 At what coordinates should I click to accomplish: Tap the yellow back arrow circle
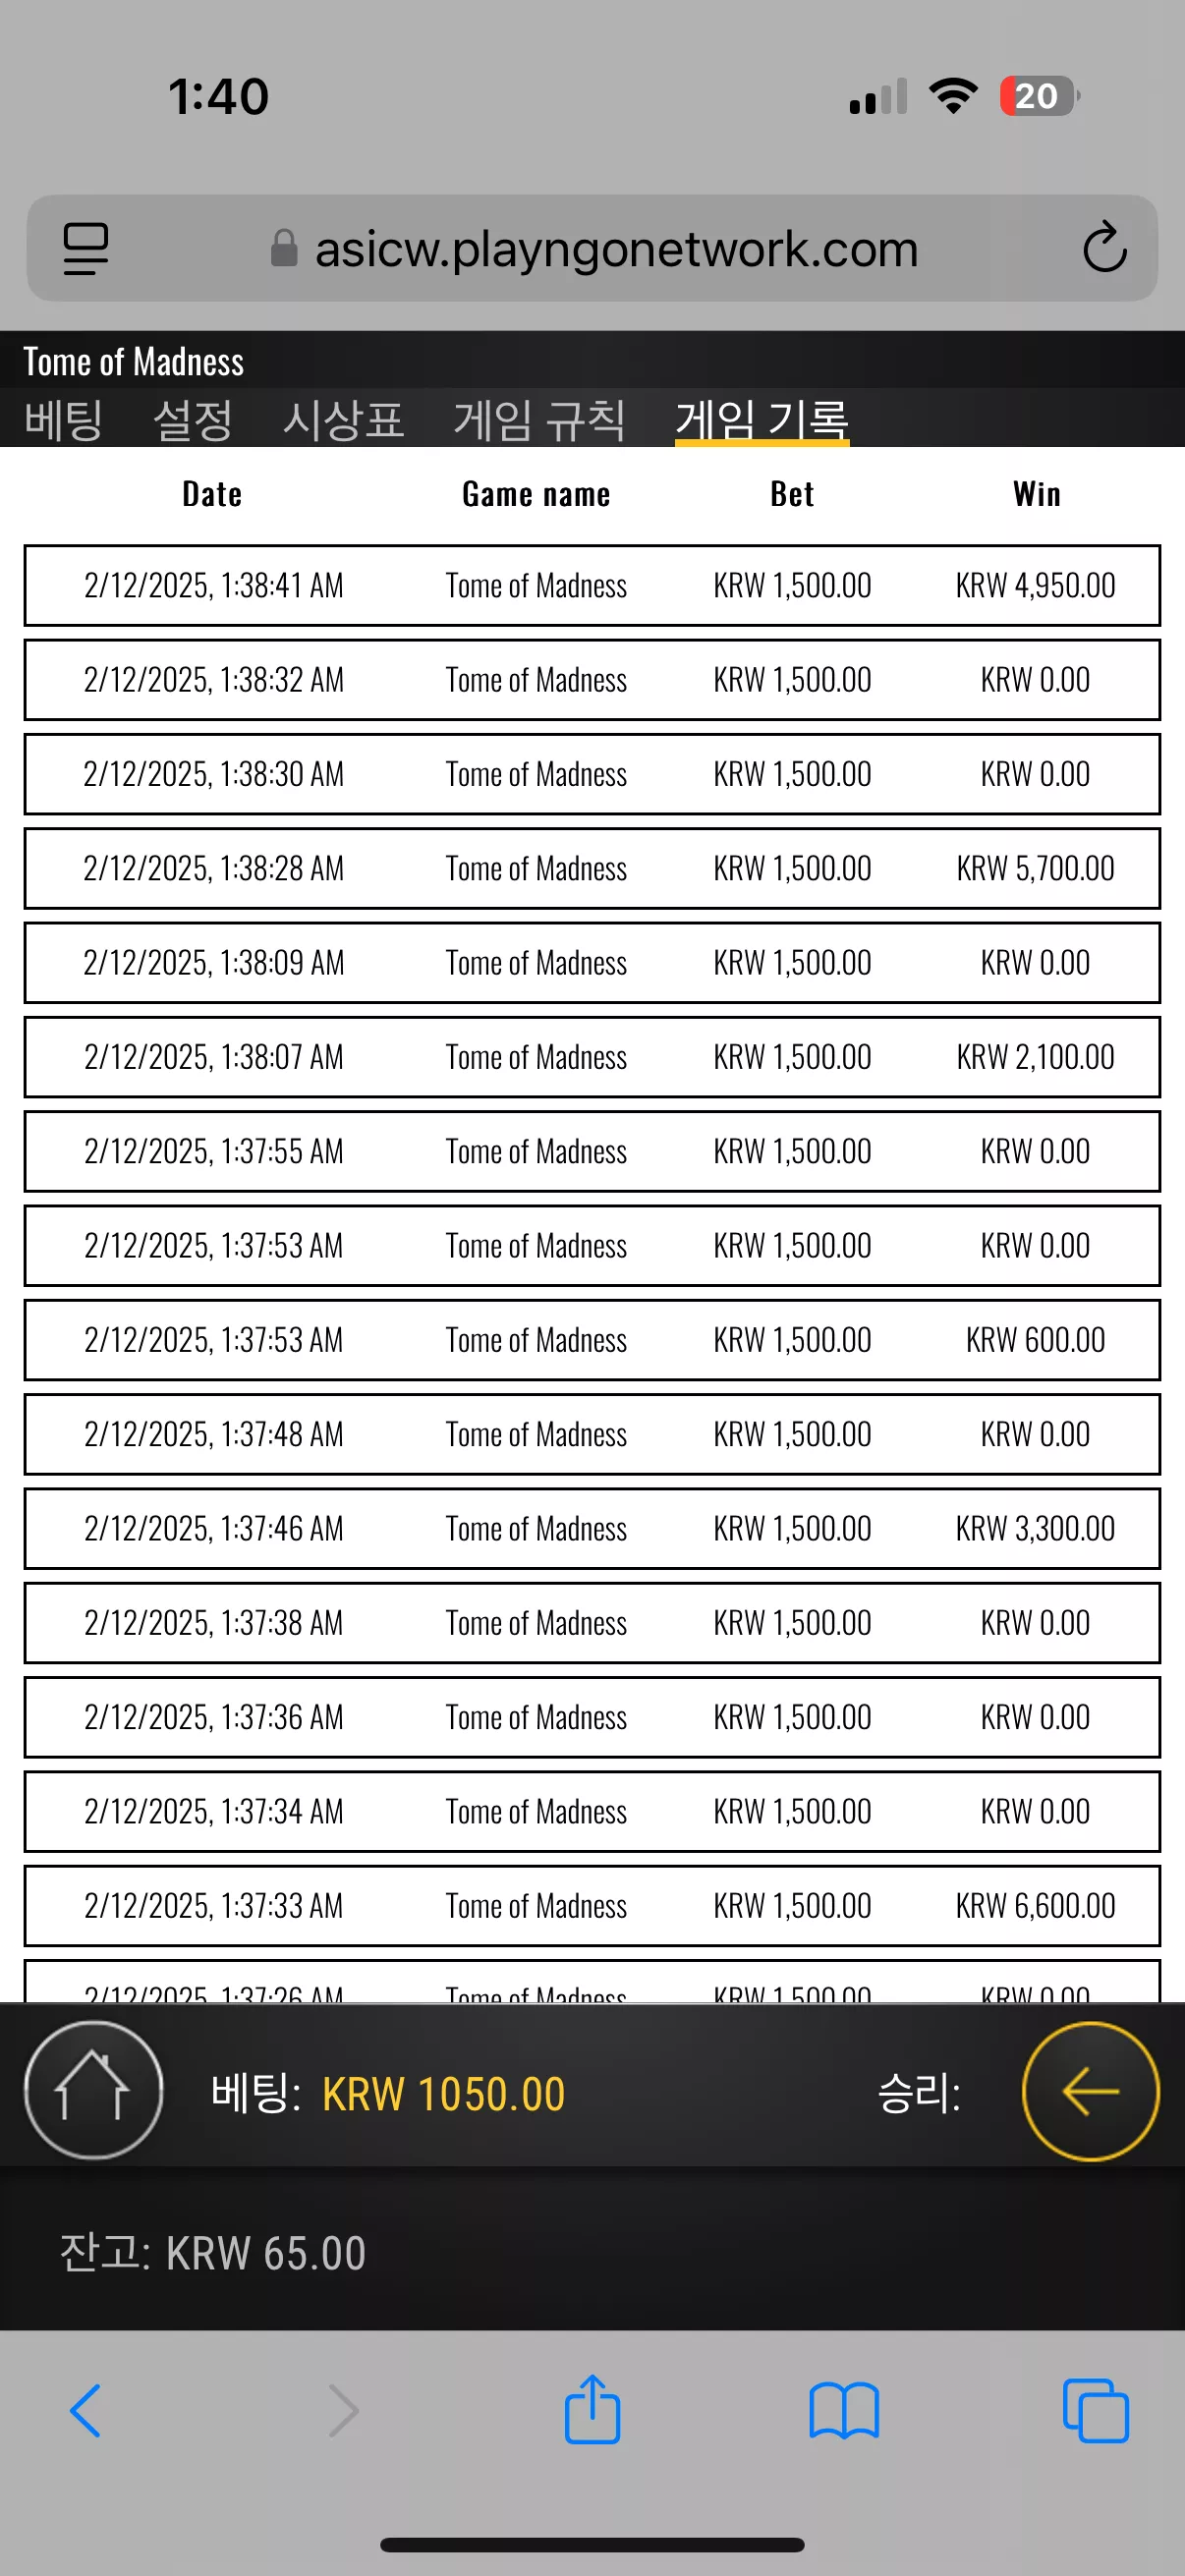(1090, 2091)
